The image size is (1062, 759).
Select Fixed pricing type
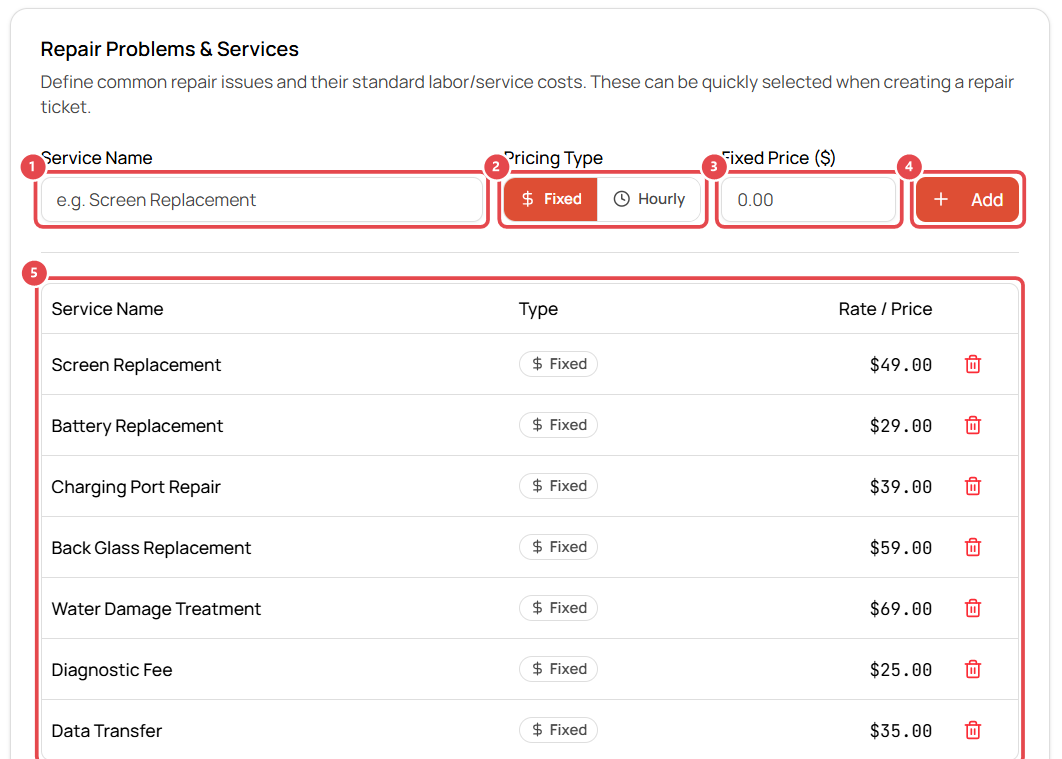tap(551, 199)
